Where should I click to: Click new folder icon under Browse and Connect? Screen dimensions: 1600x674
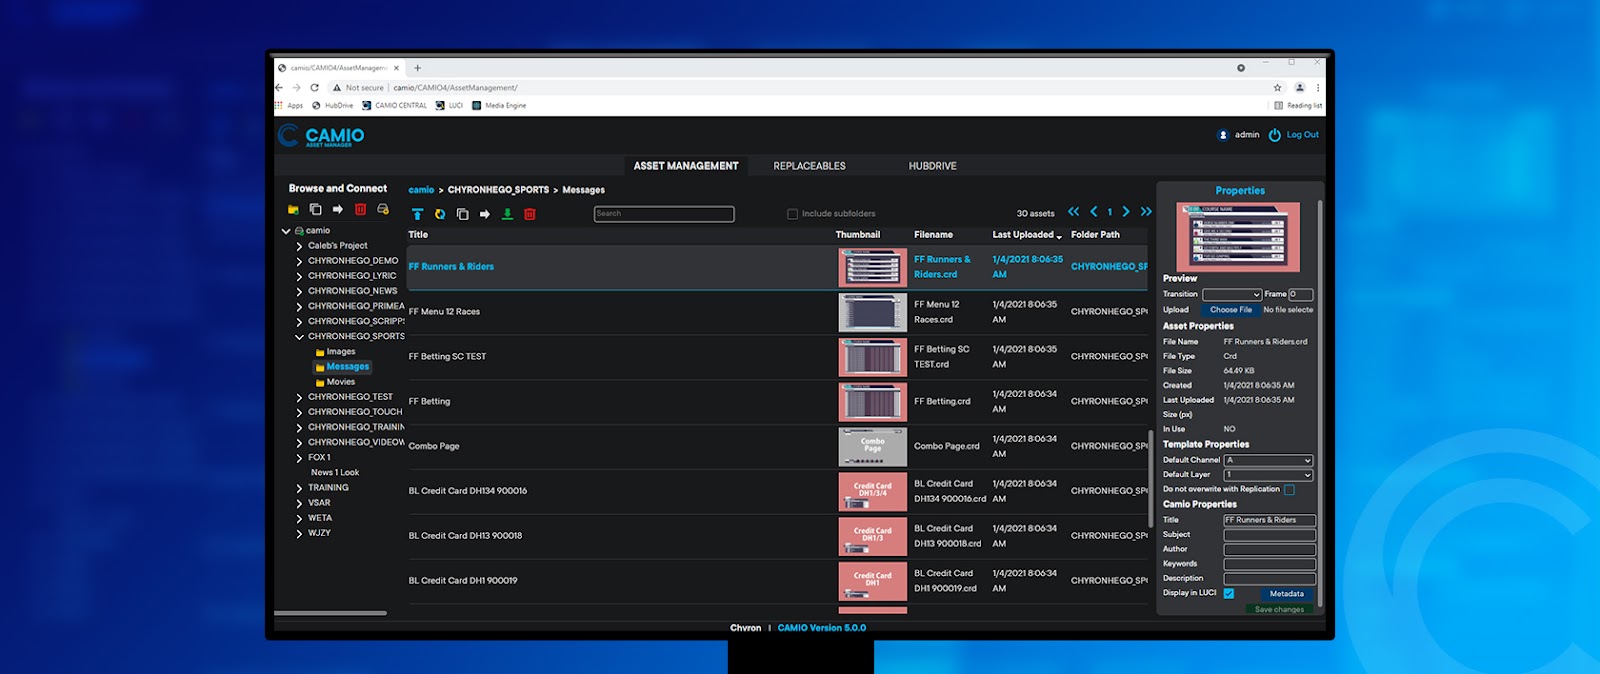(x=293, y=210)
